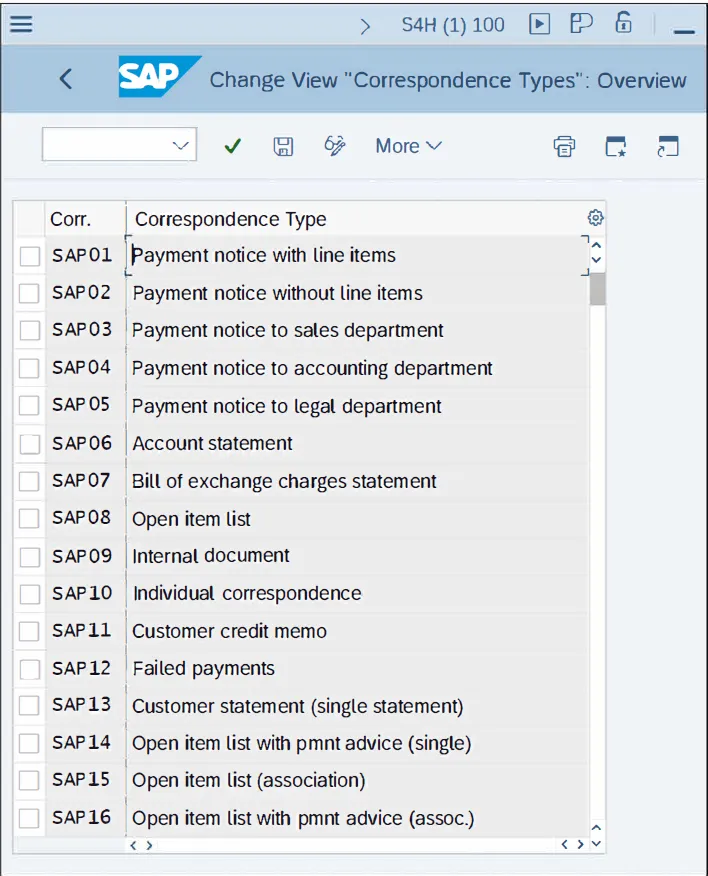
Task: Click the top scroll-down arrow under it
Action: pyautogui.click(x=596, y=260)
